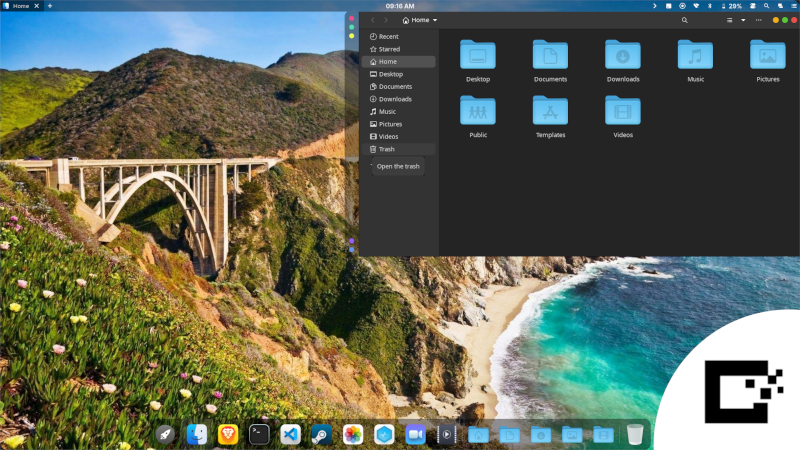
Task: Open the Trash bin in the dock
Action: [x=635, y=434]
